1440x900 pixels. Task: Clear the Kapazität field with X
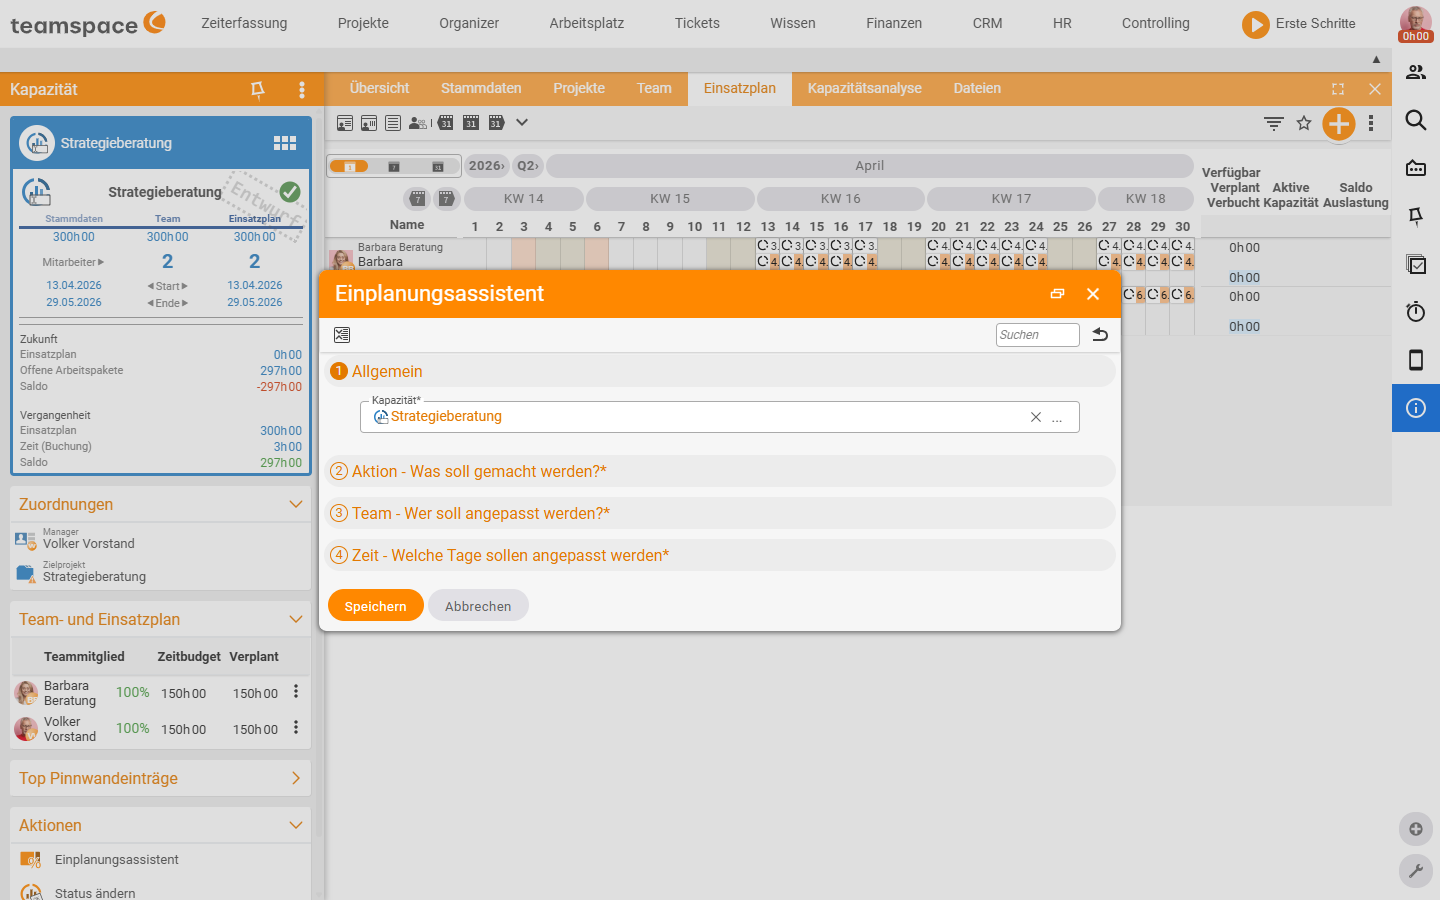pyautogui.click(x=1036, y=417)
